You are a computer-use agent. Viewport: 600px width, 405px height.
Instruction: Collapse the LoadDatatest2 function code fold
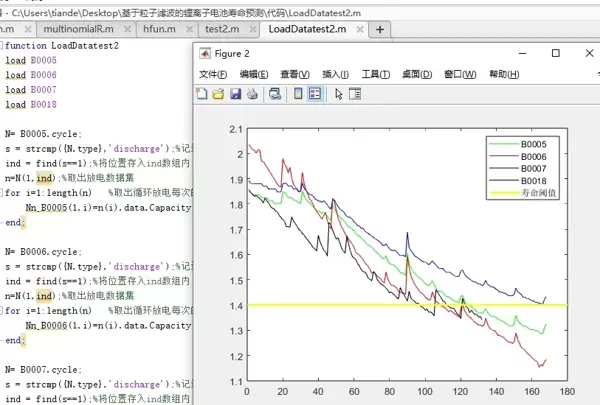point(3,46)
